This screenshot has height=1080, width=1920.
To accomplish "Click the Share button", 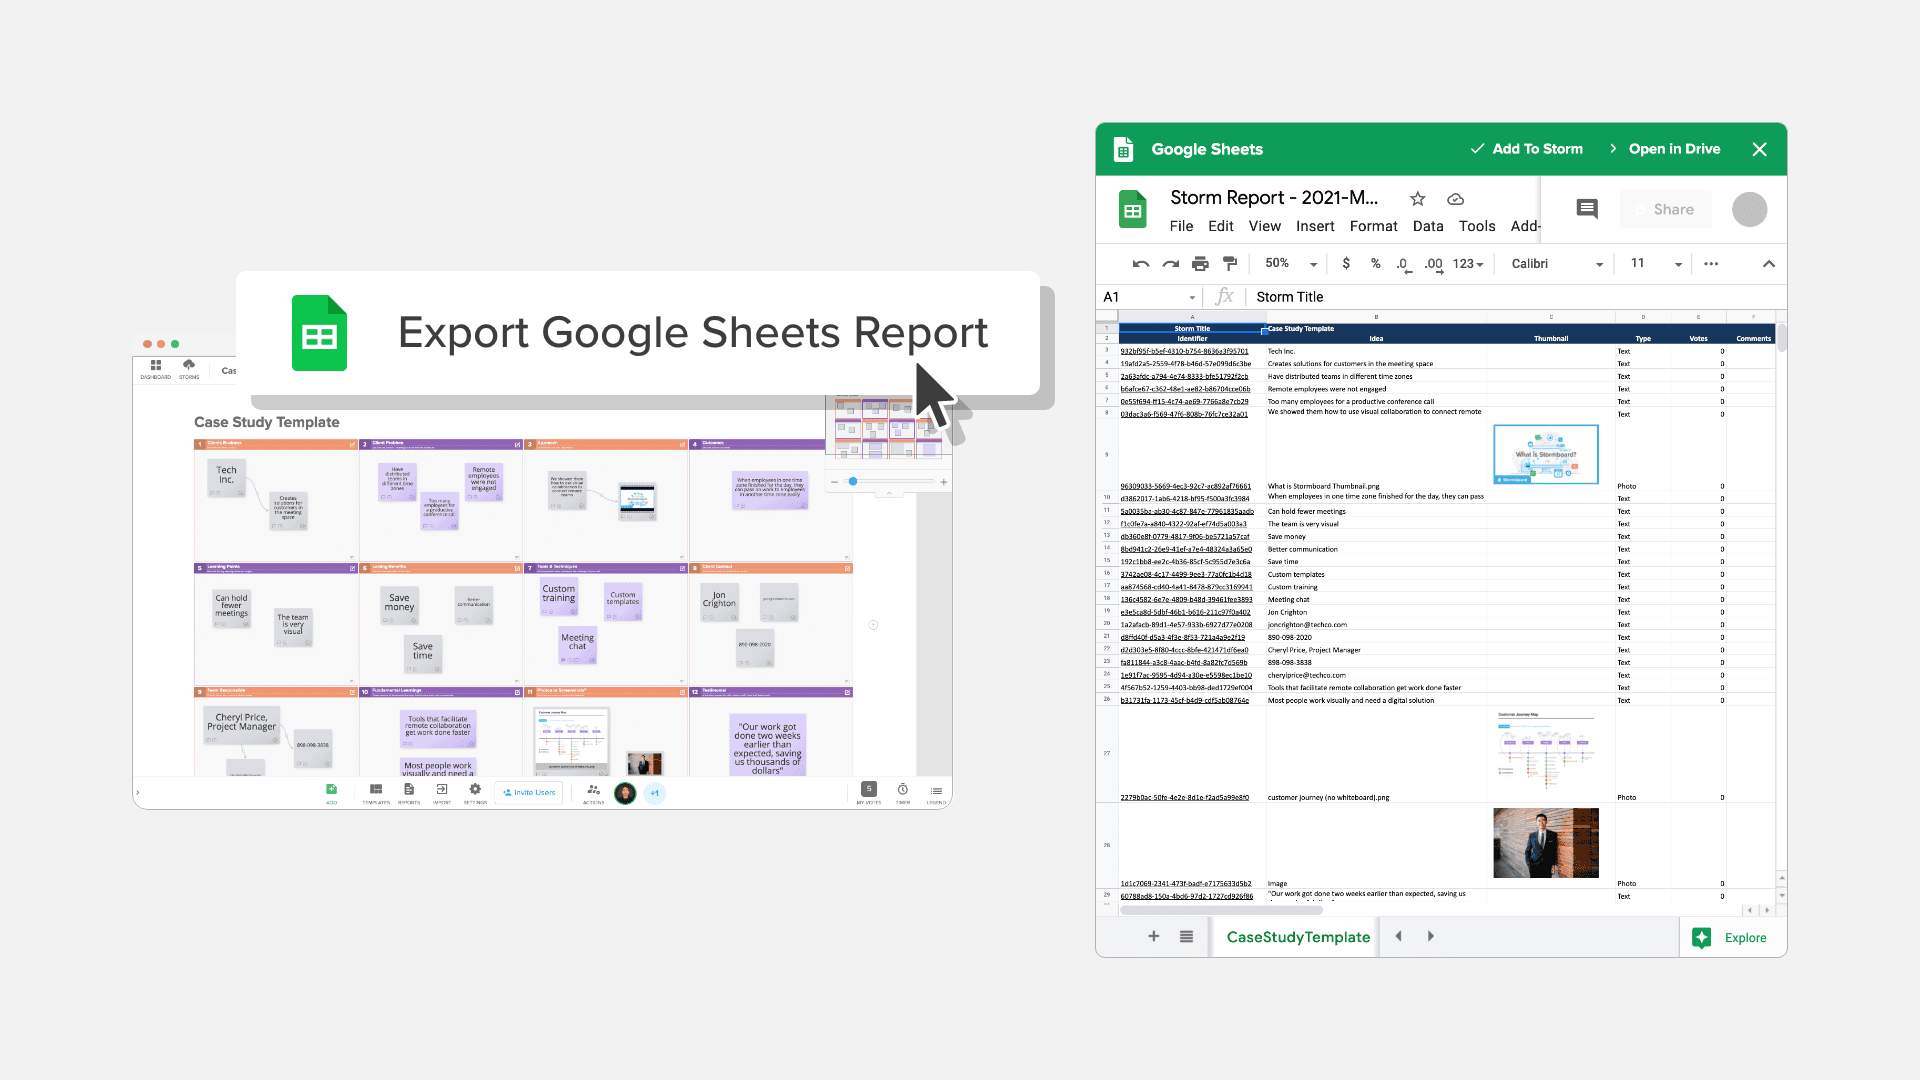I will (1666, 209).
